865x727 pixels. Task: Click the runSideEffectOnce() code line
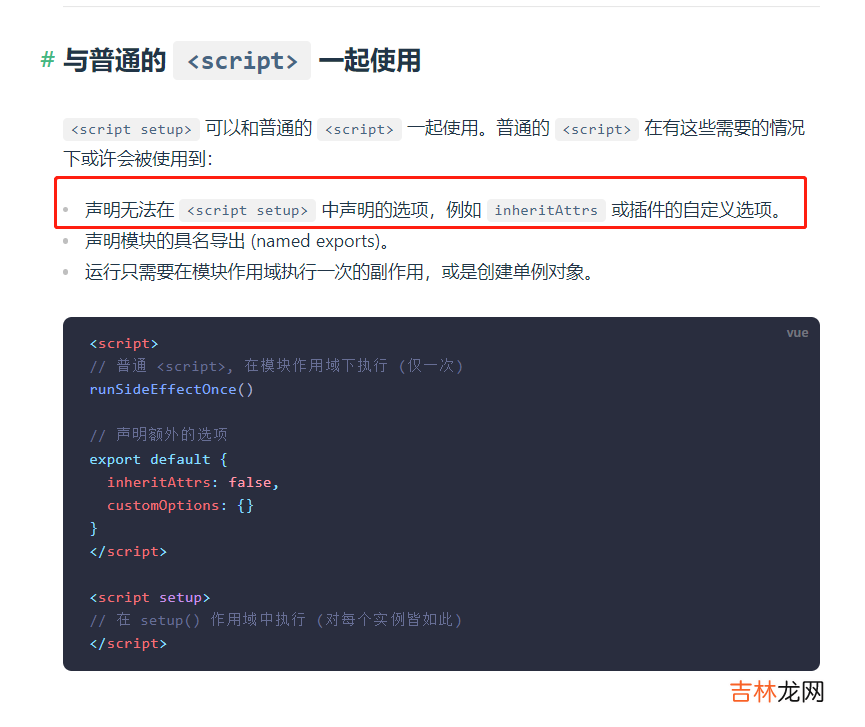point(171,389)
